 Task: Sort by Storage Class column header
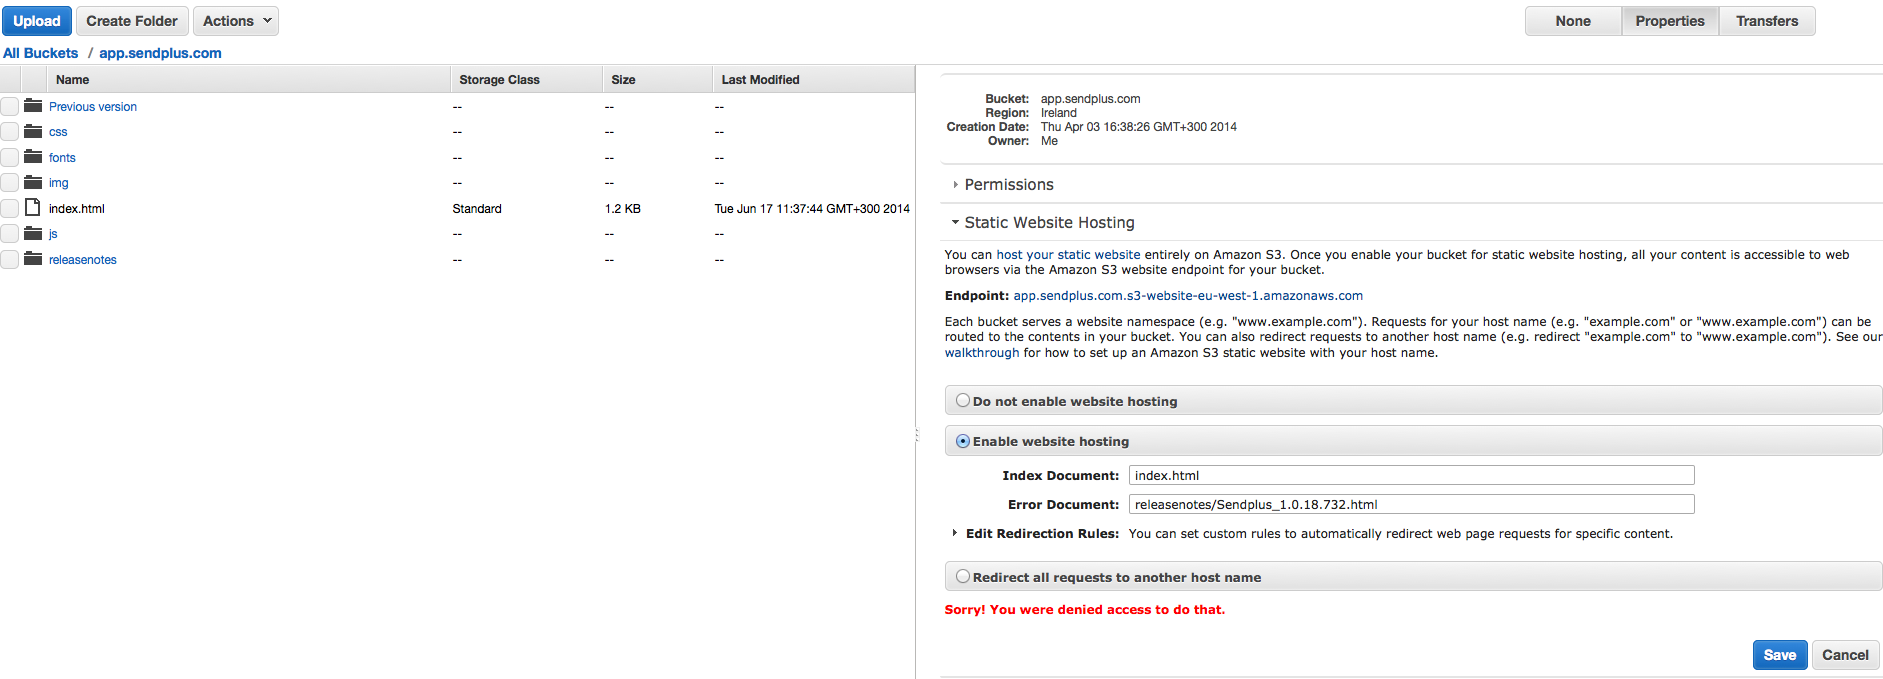(526, 80)
